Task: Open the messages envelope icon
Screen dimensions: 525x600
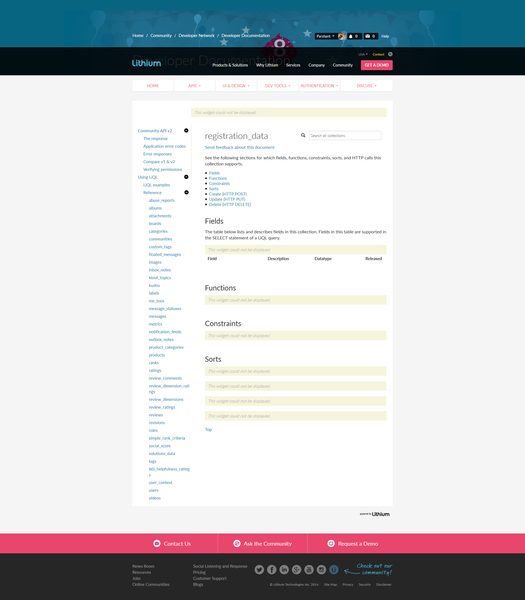Action: [x=368, y=36]
